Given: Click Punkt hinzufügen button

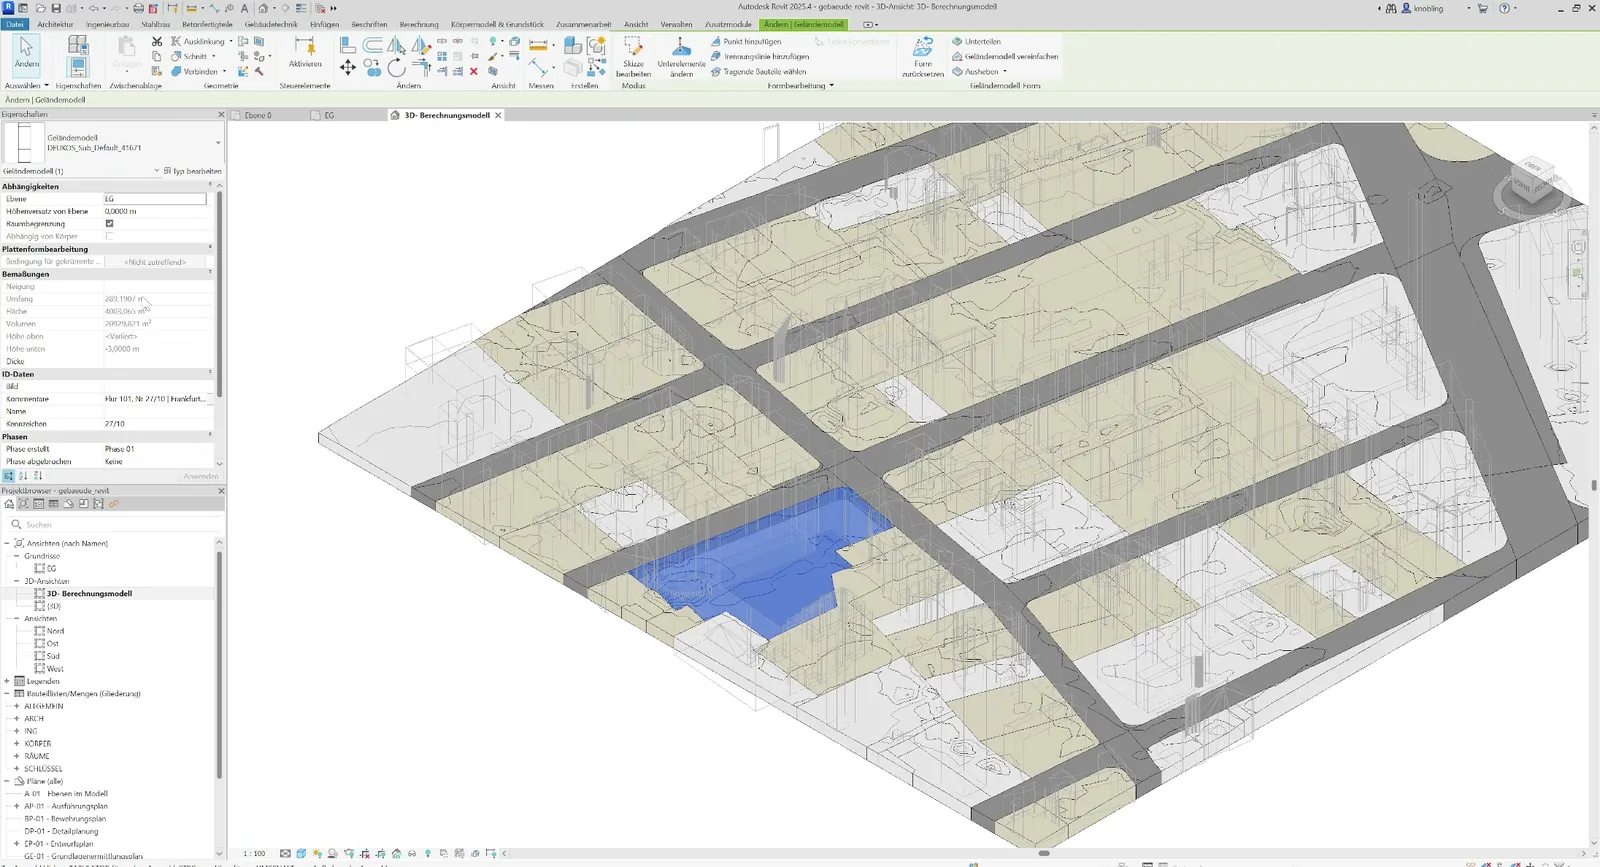Looking at the screenshot, I should pos(746,42).
